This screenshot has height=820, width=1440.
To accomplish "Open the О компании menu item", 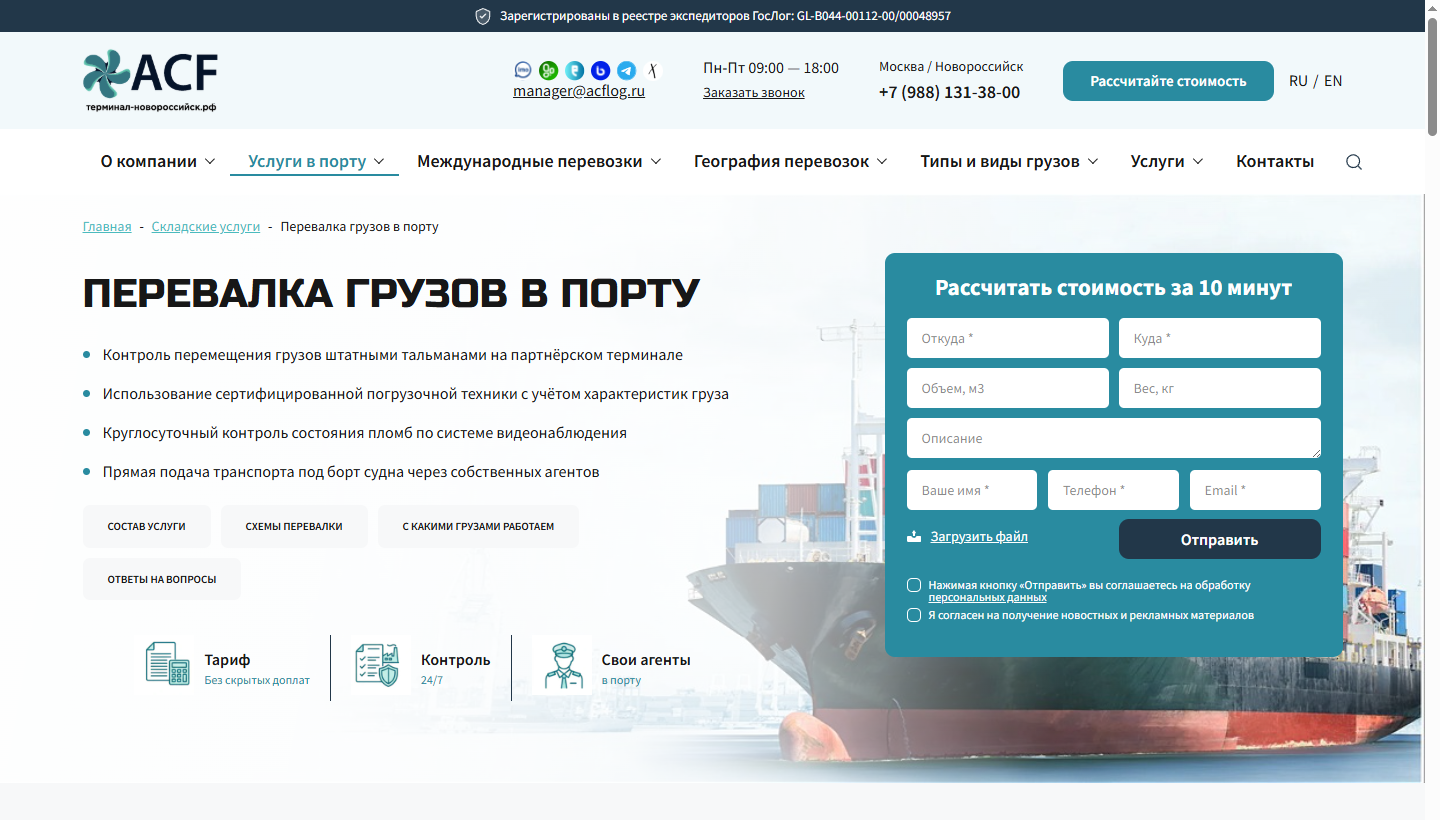I will click(x=149, y=161).
